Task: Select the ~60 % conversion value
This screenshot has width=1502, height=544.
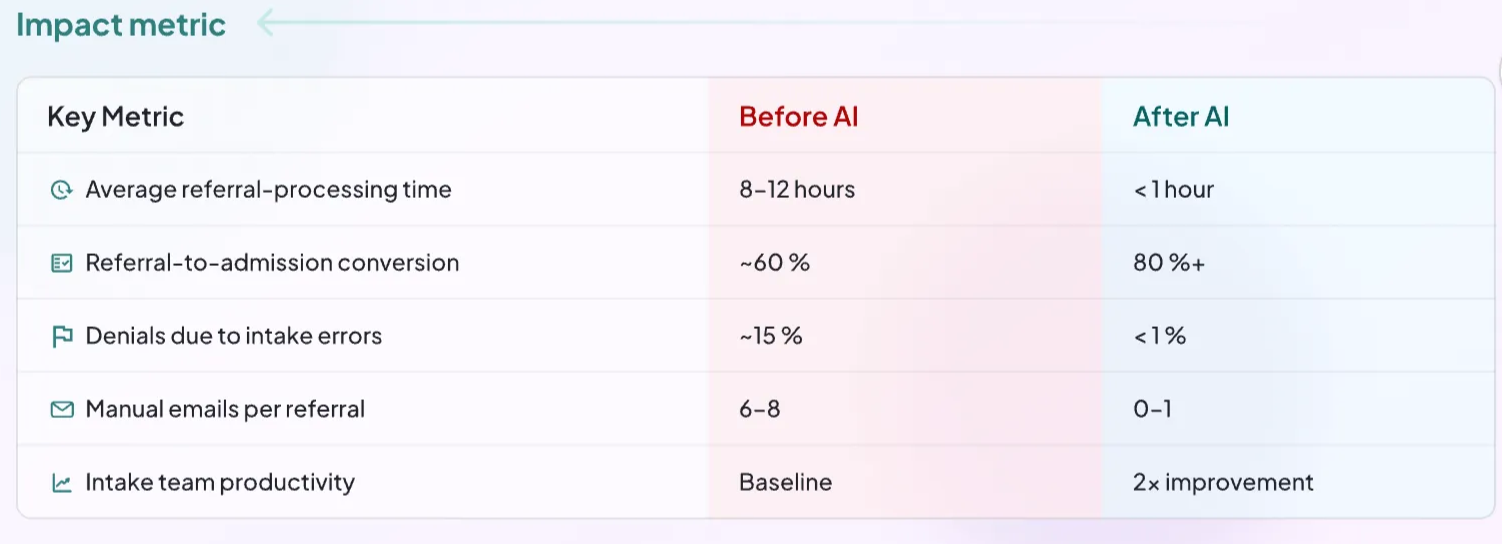Action: click(x=775, y=263)
